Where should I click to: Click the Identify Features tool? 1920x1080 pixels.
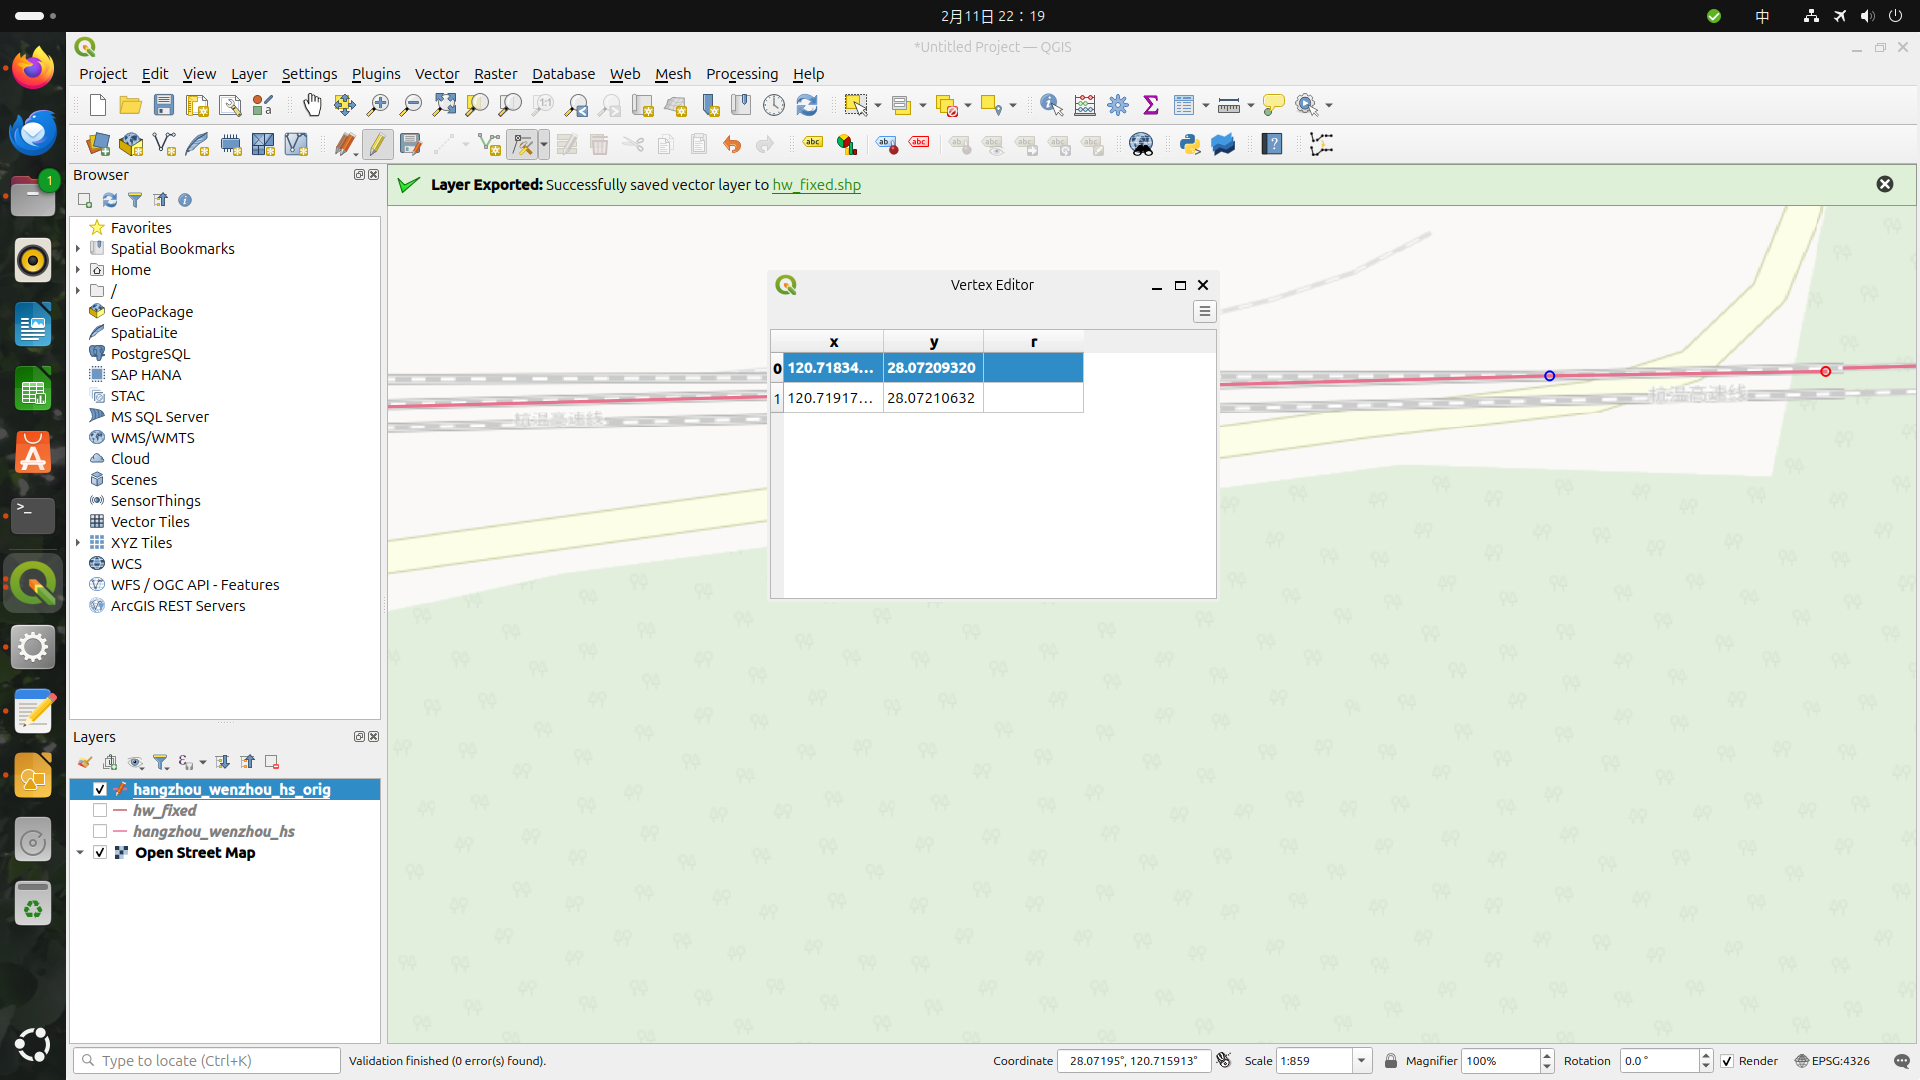[x=1051, y=105]
